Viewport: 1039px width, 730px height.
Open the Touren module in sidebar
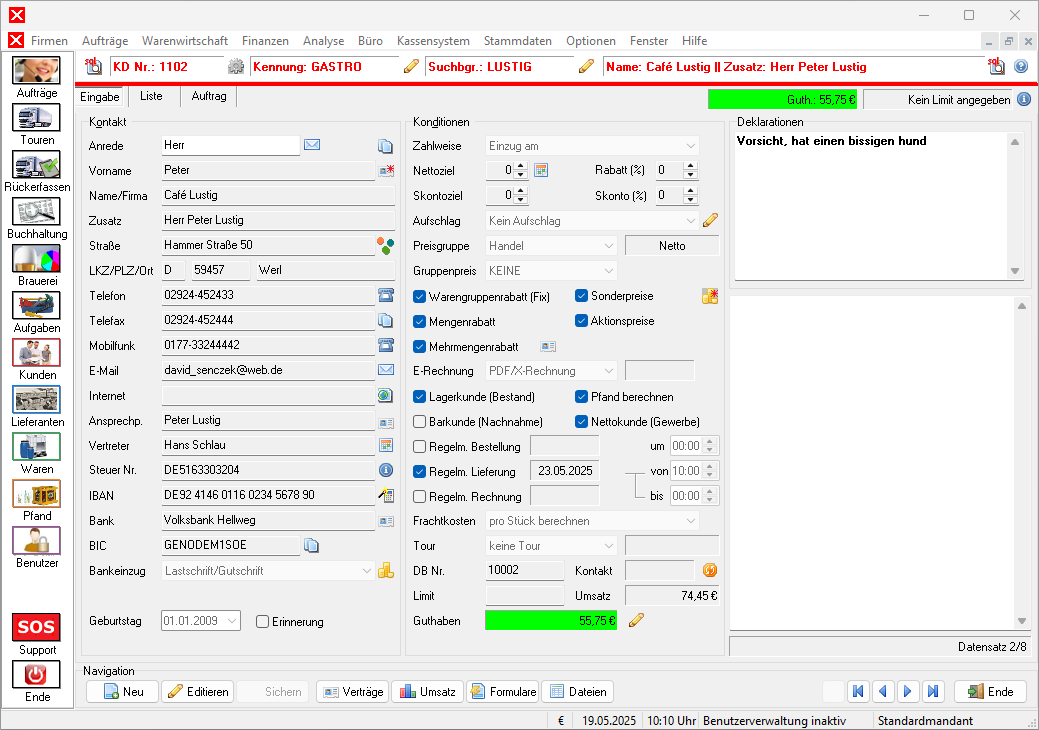tap(36, 118)
